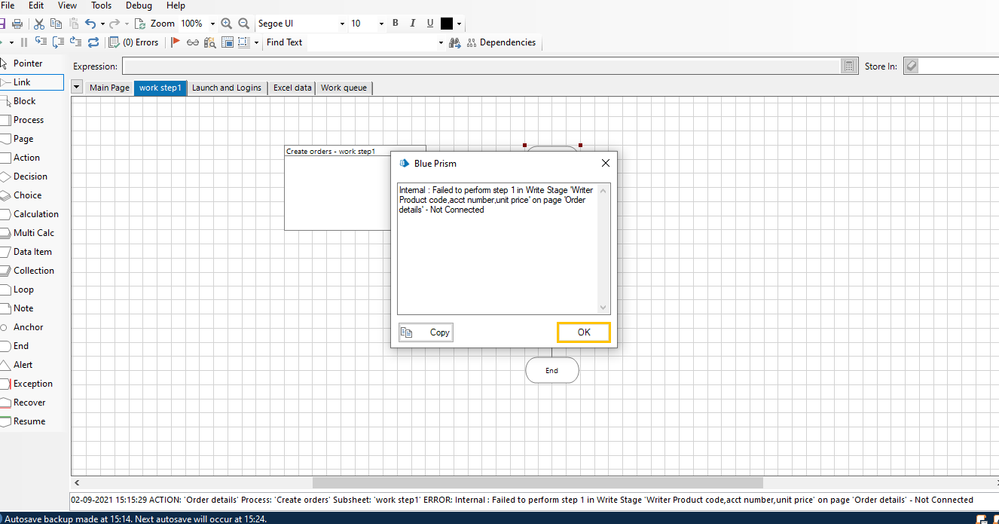Open the Undo history dropdown arrow
This screenshot has height=524, width=999.
click(x=102, y=24)
